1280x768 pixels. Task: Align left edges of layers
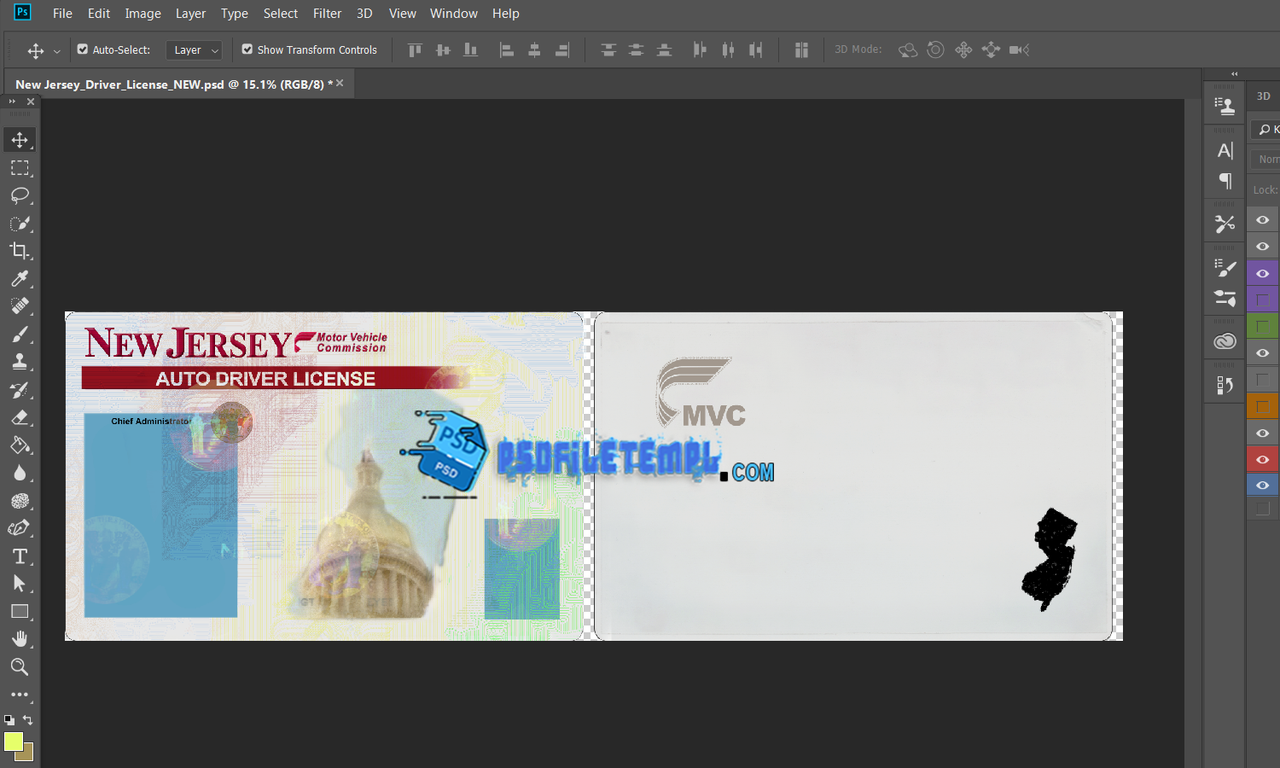tap(507, 49)
